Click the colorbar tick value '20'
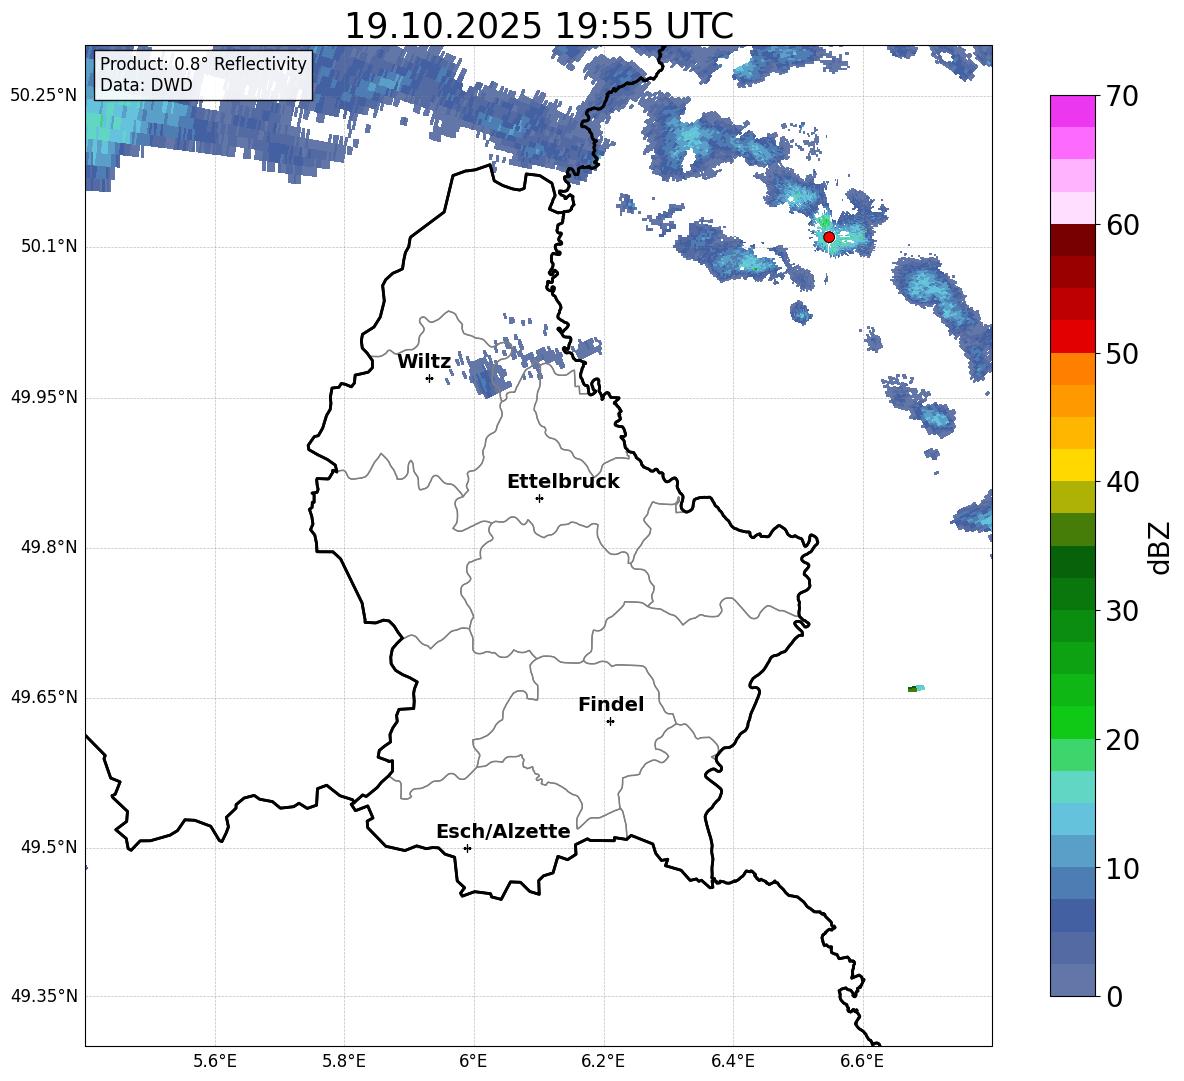The height and width of the screenshot is (1081, 1184). click(1121, 740)
